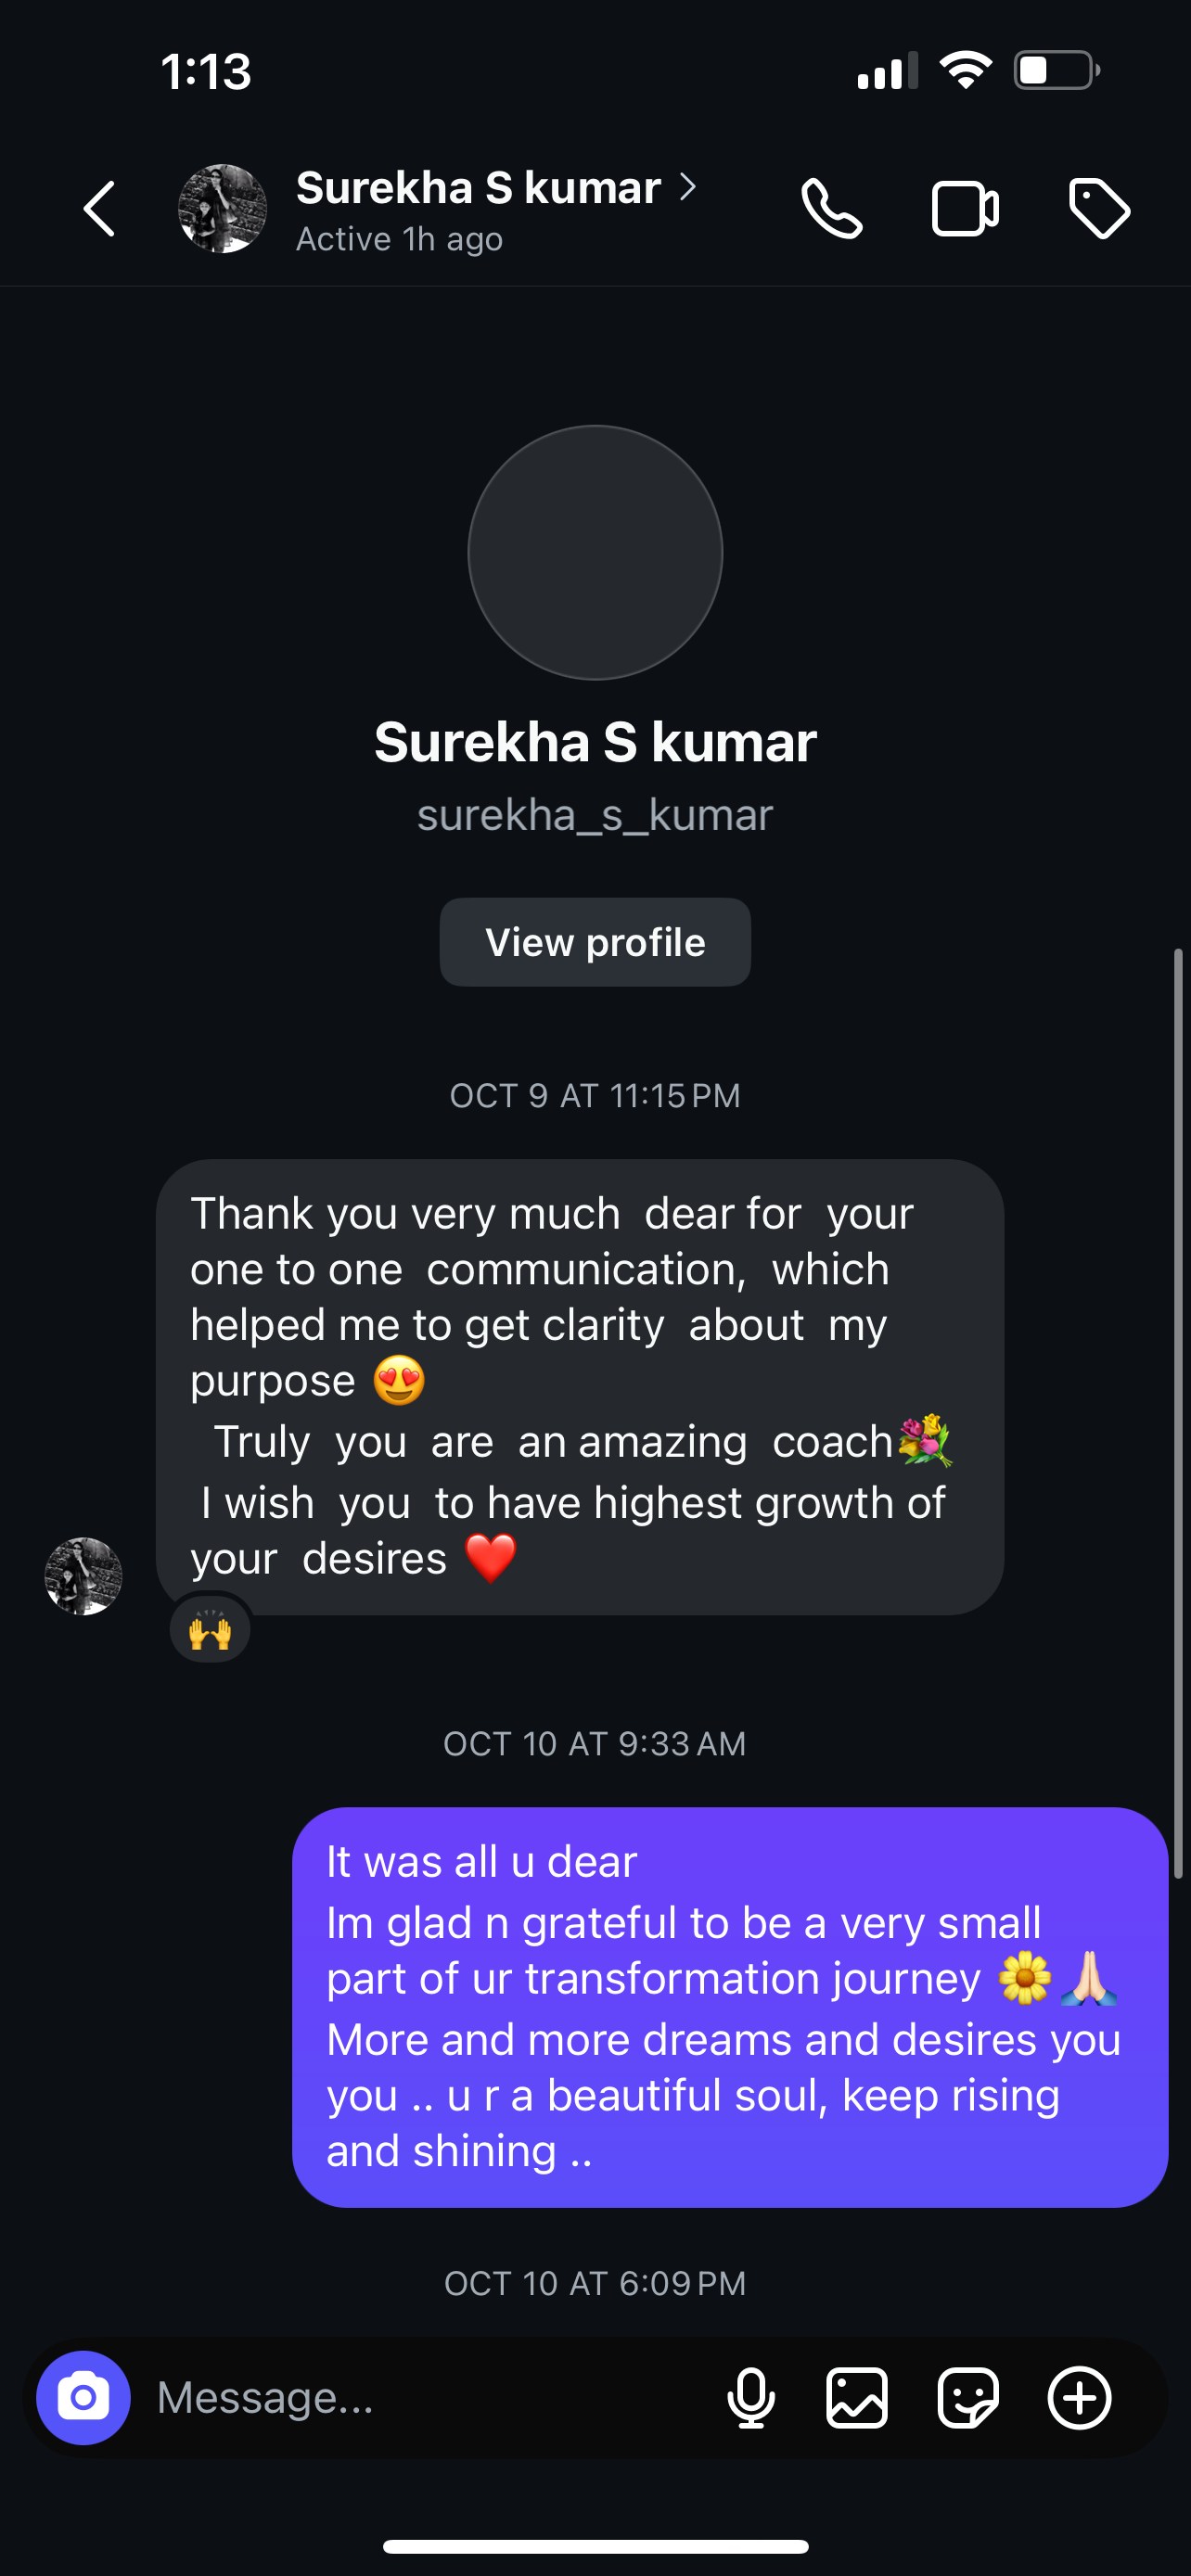This screenshot has height=2576, width=1191.
Task: Tap the Message text input field
Action: point(430,2397)
